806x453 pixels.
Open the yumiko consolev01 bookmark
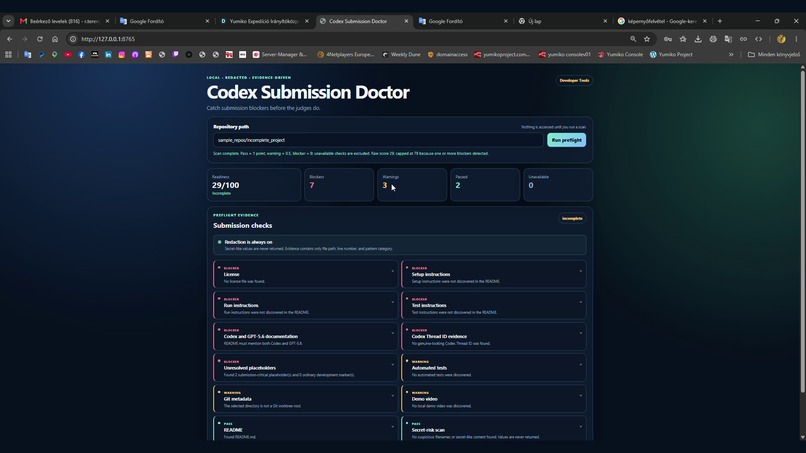coord(564,55)
